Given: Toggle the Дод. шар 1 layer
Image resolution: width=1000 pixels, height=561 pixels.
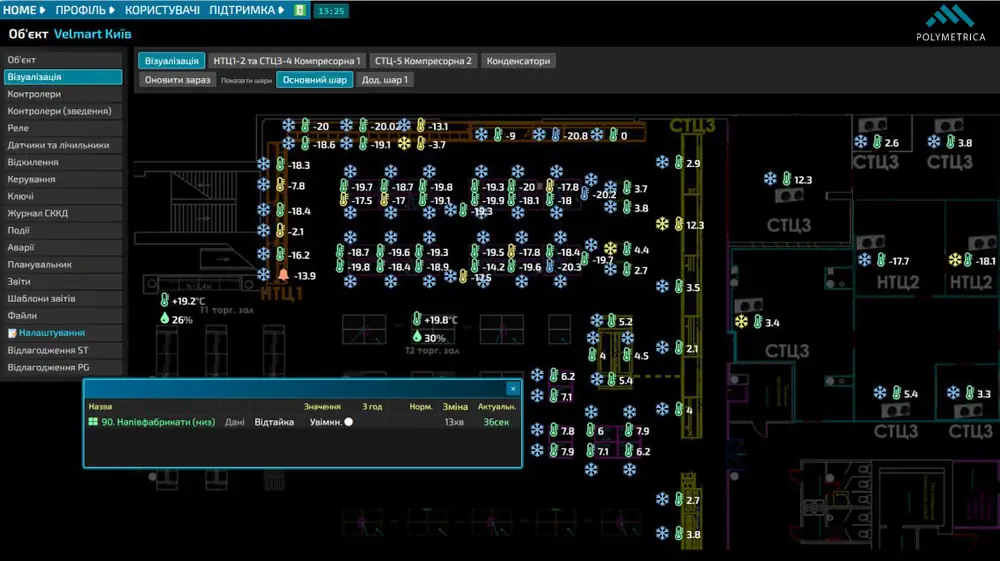Looking at the screenshot, I should (x=385, y=80).
